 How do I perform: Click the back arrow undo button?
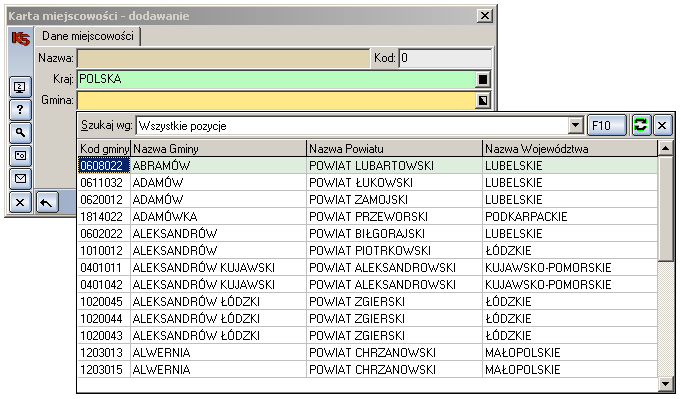coord(47,202)
